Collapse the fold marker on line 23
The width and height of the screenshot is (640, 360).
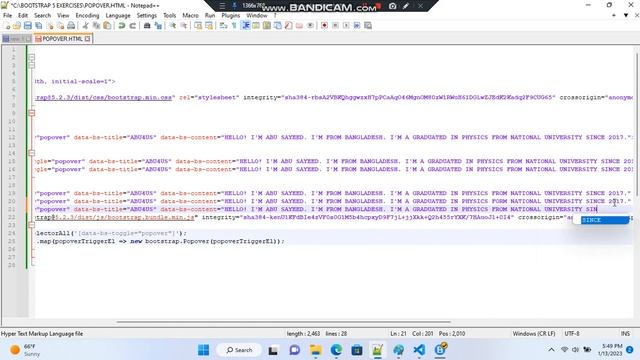[32, 225]
